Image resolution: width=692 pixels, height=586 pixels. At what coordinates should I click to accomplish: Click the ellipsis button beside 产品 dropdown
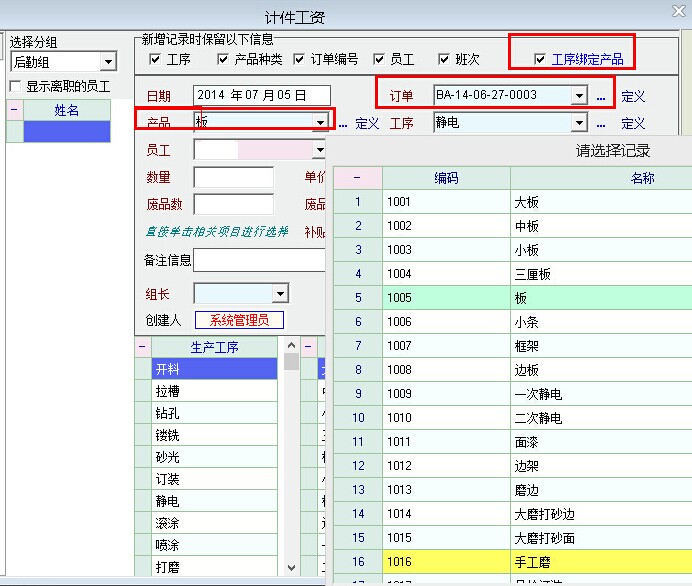pyautogui.click(x=342, y=123)
